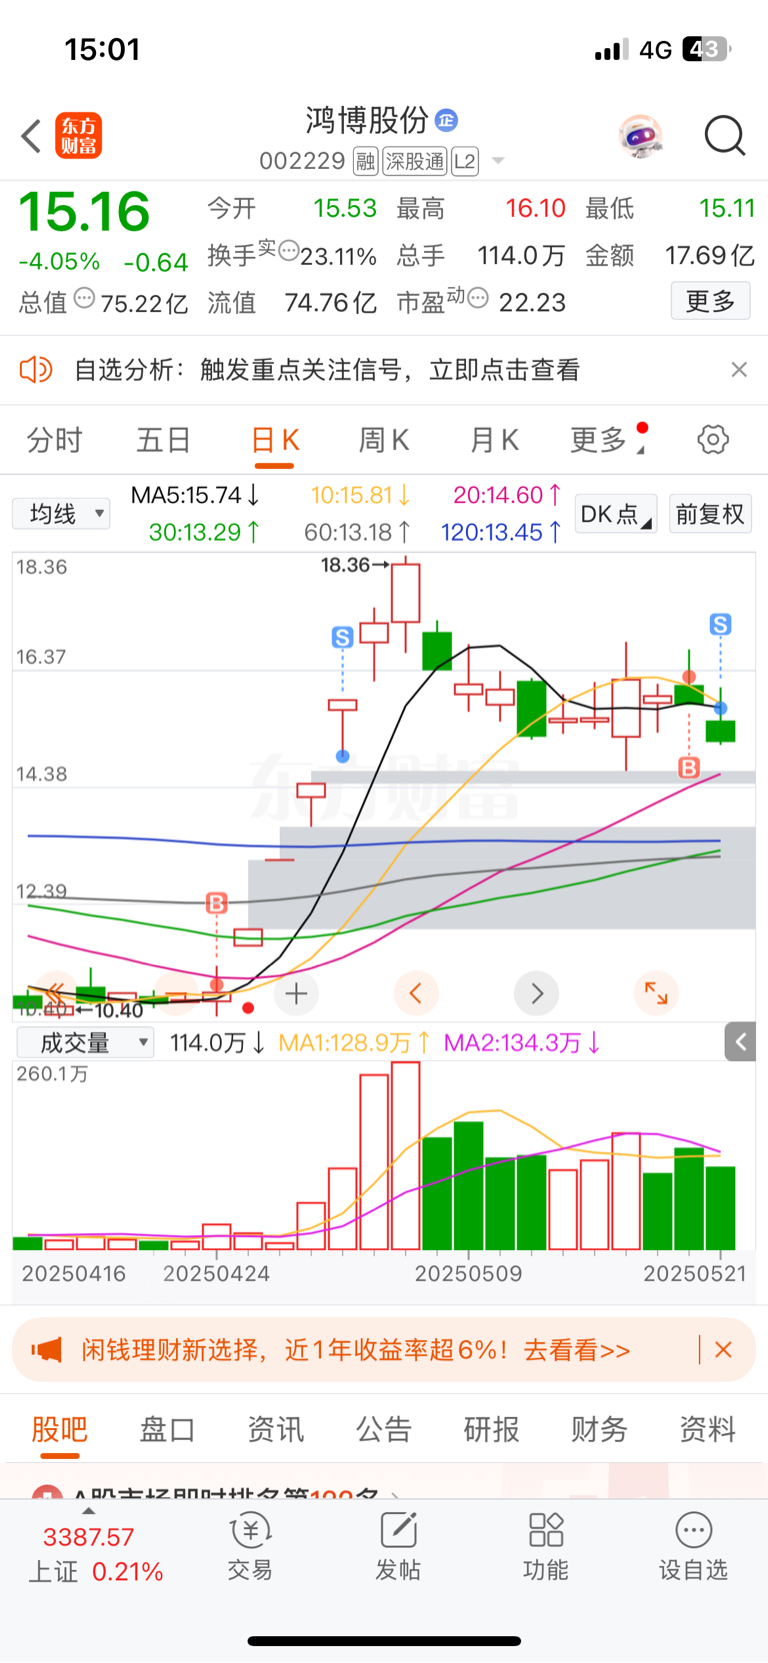Expand the stock code dropdown triangle

(498, 161)
